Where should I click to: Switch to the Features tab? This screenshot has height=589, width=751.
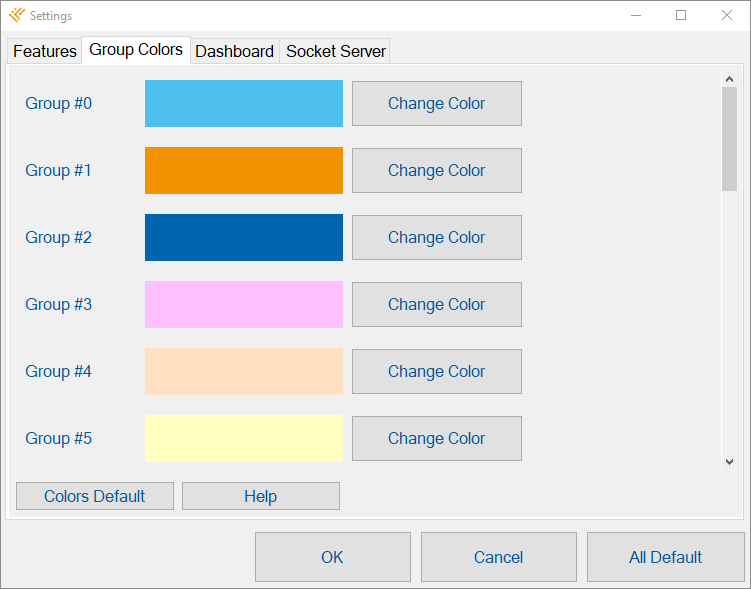[45, 51]
